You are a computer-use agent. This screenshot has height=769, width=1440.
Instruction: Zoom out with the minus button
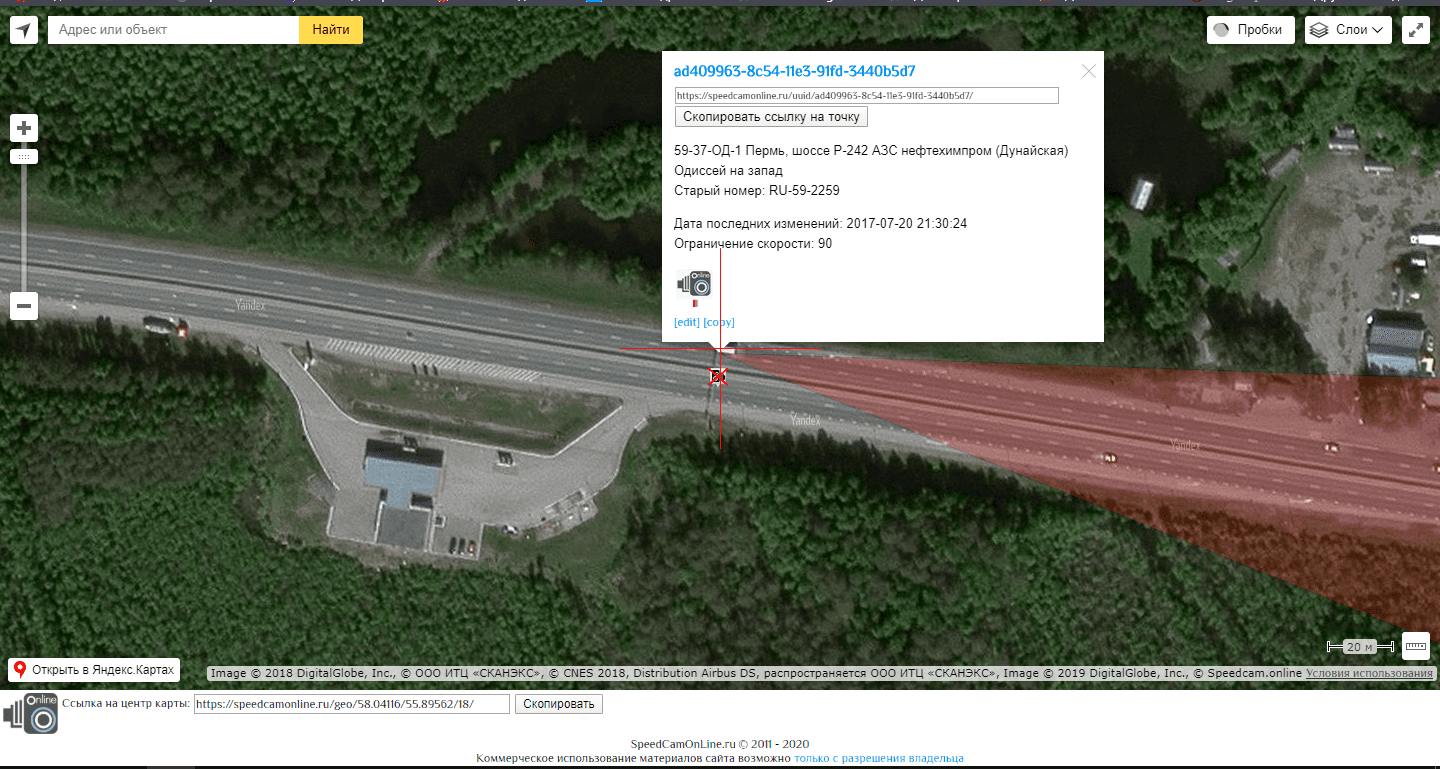pos(24,306)
